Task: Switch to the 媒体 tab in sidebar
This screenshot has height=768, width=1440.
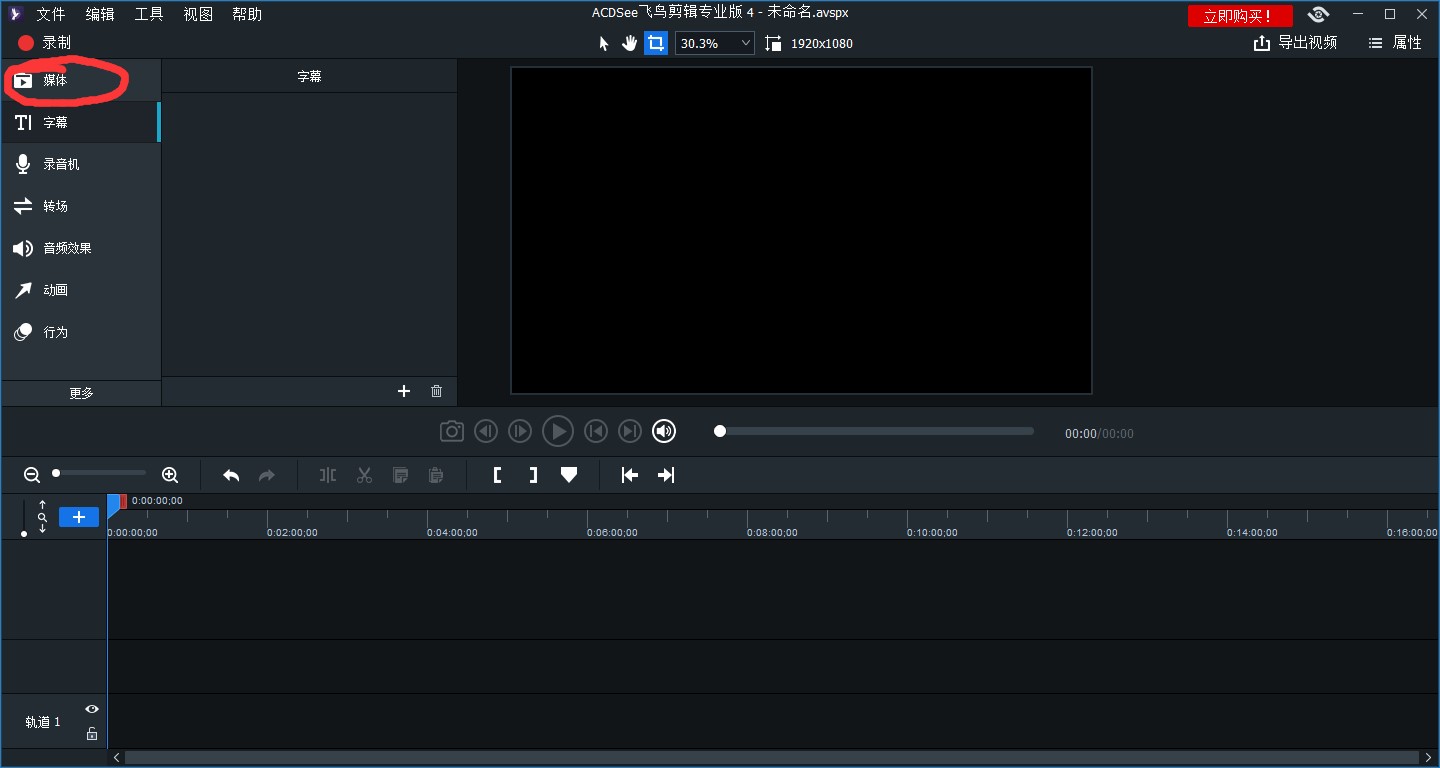Action: pos(55,80)
